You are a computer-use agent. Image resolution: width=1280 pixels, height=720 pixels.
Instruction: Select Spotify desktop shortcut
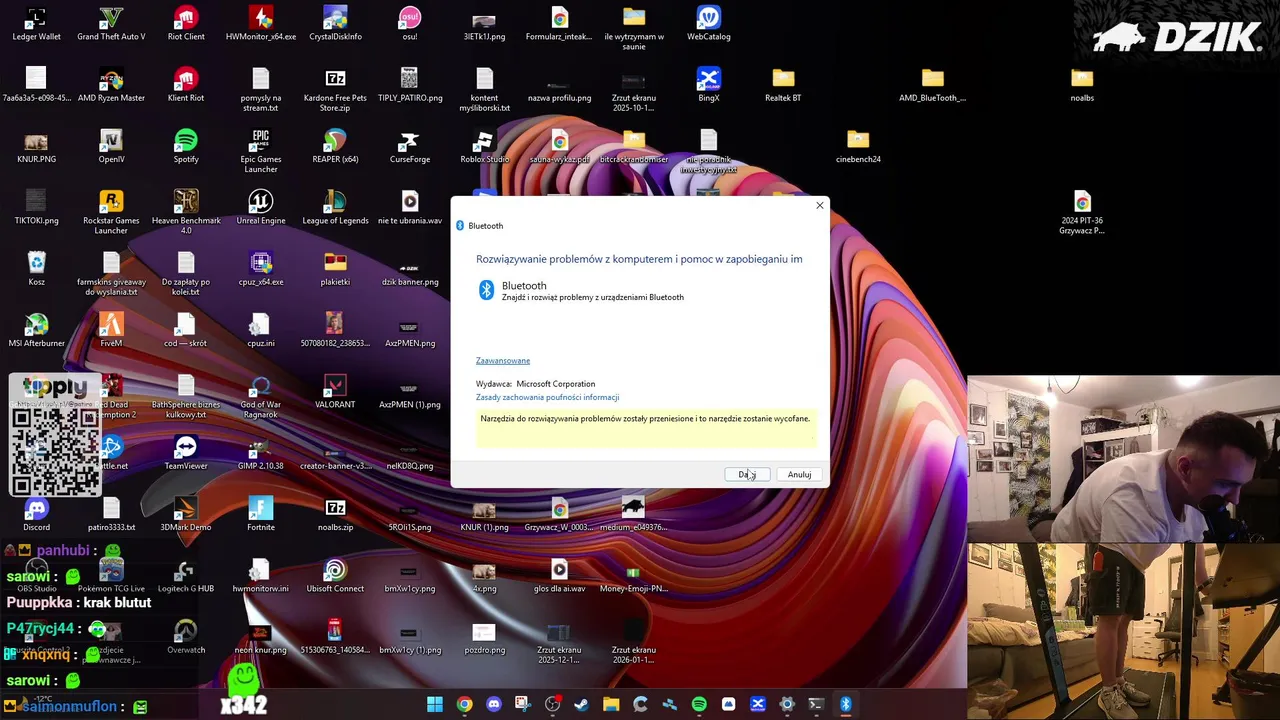(x=186, y=147)
